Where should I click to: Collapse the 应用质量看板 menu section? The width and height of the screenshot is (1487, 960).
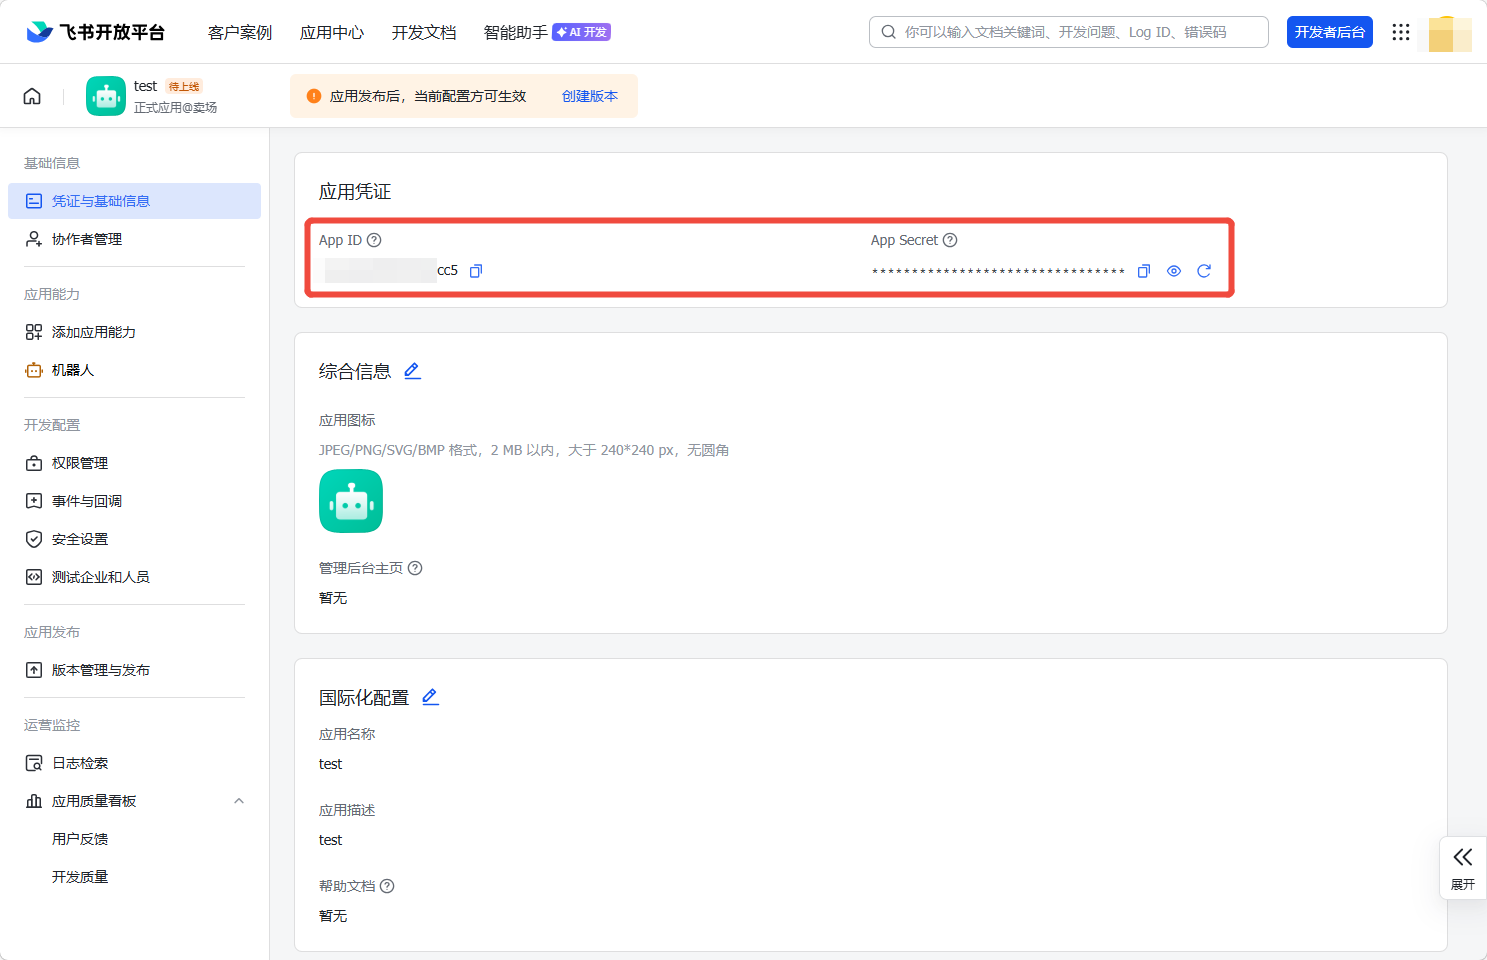(239, 801)
